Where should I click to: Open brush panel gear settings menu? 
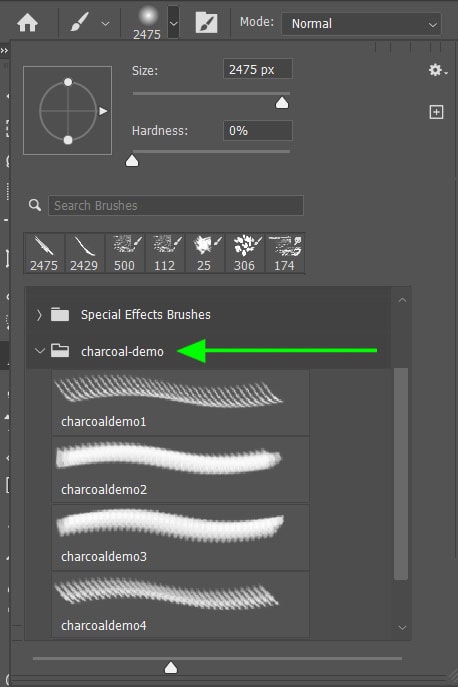pos(437,70)
